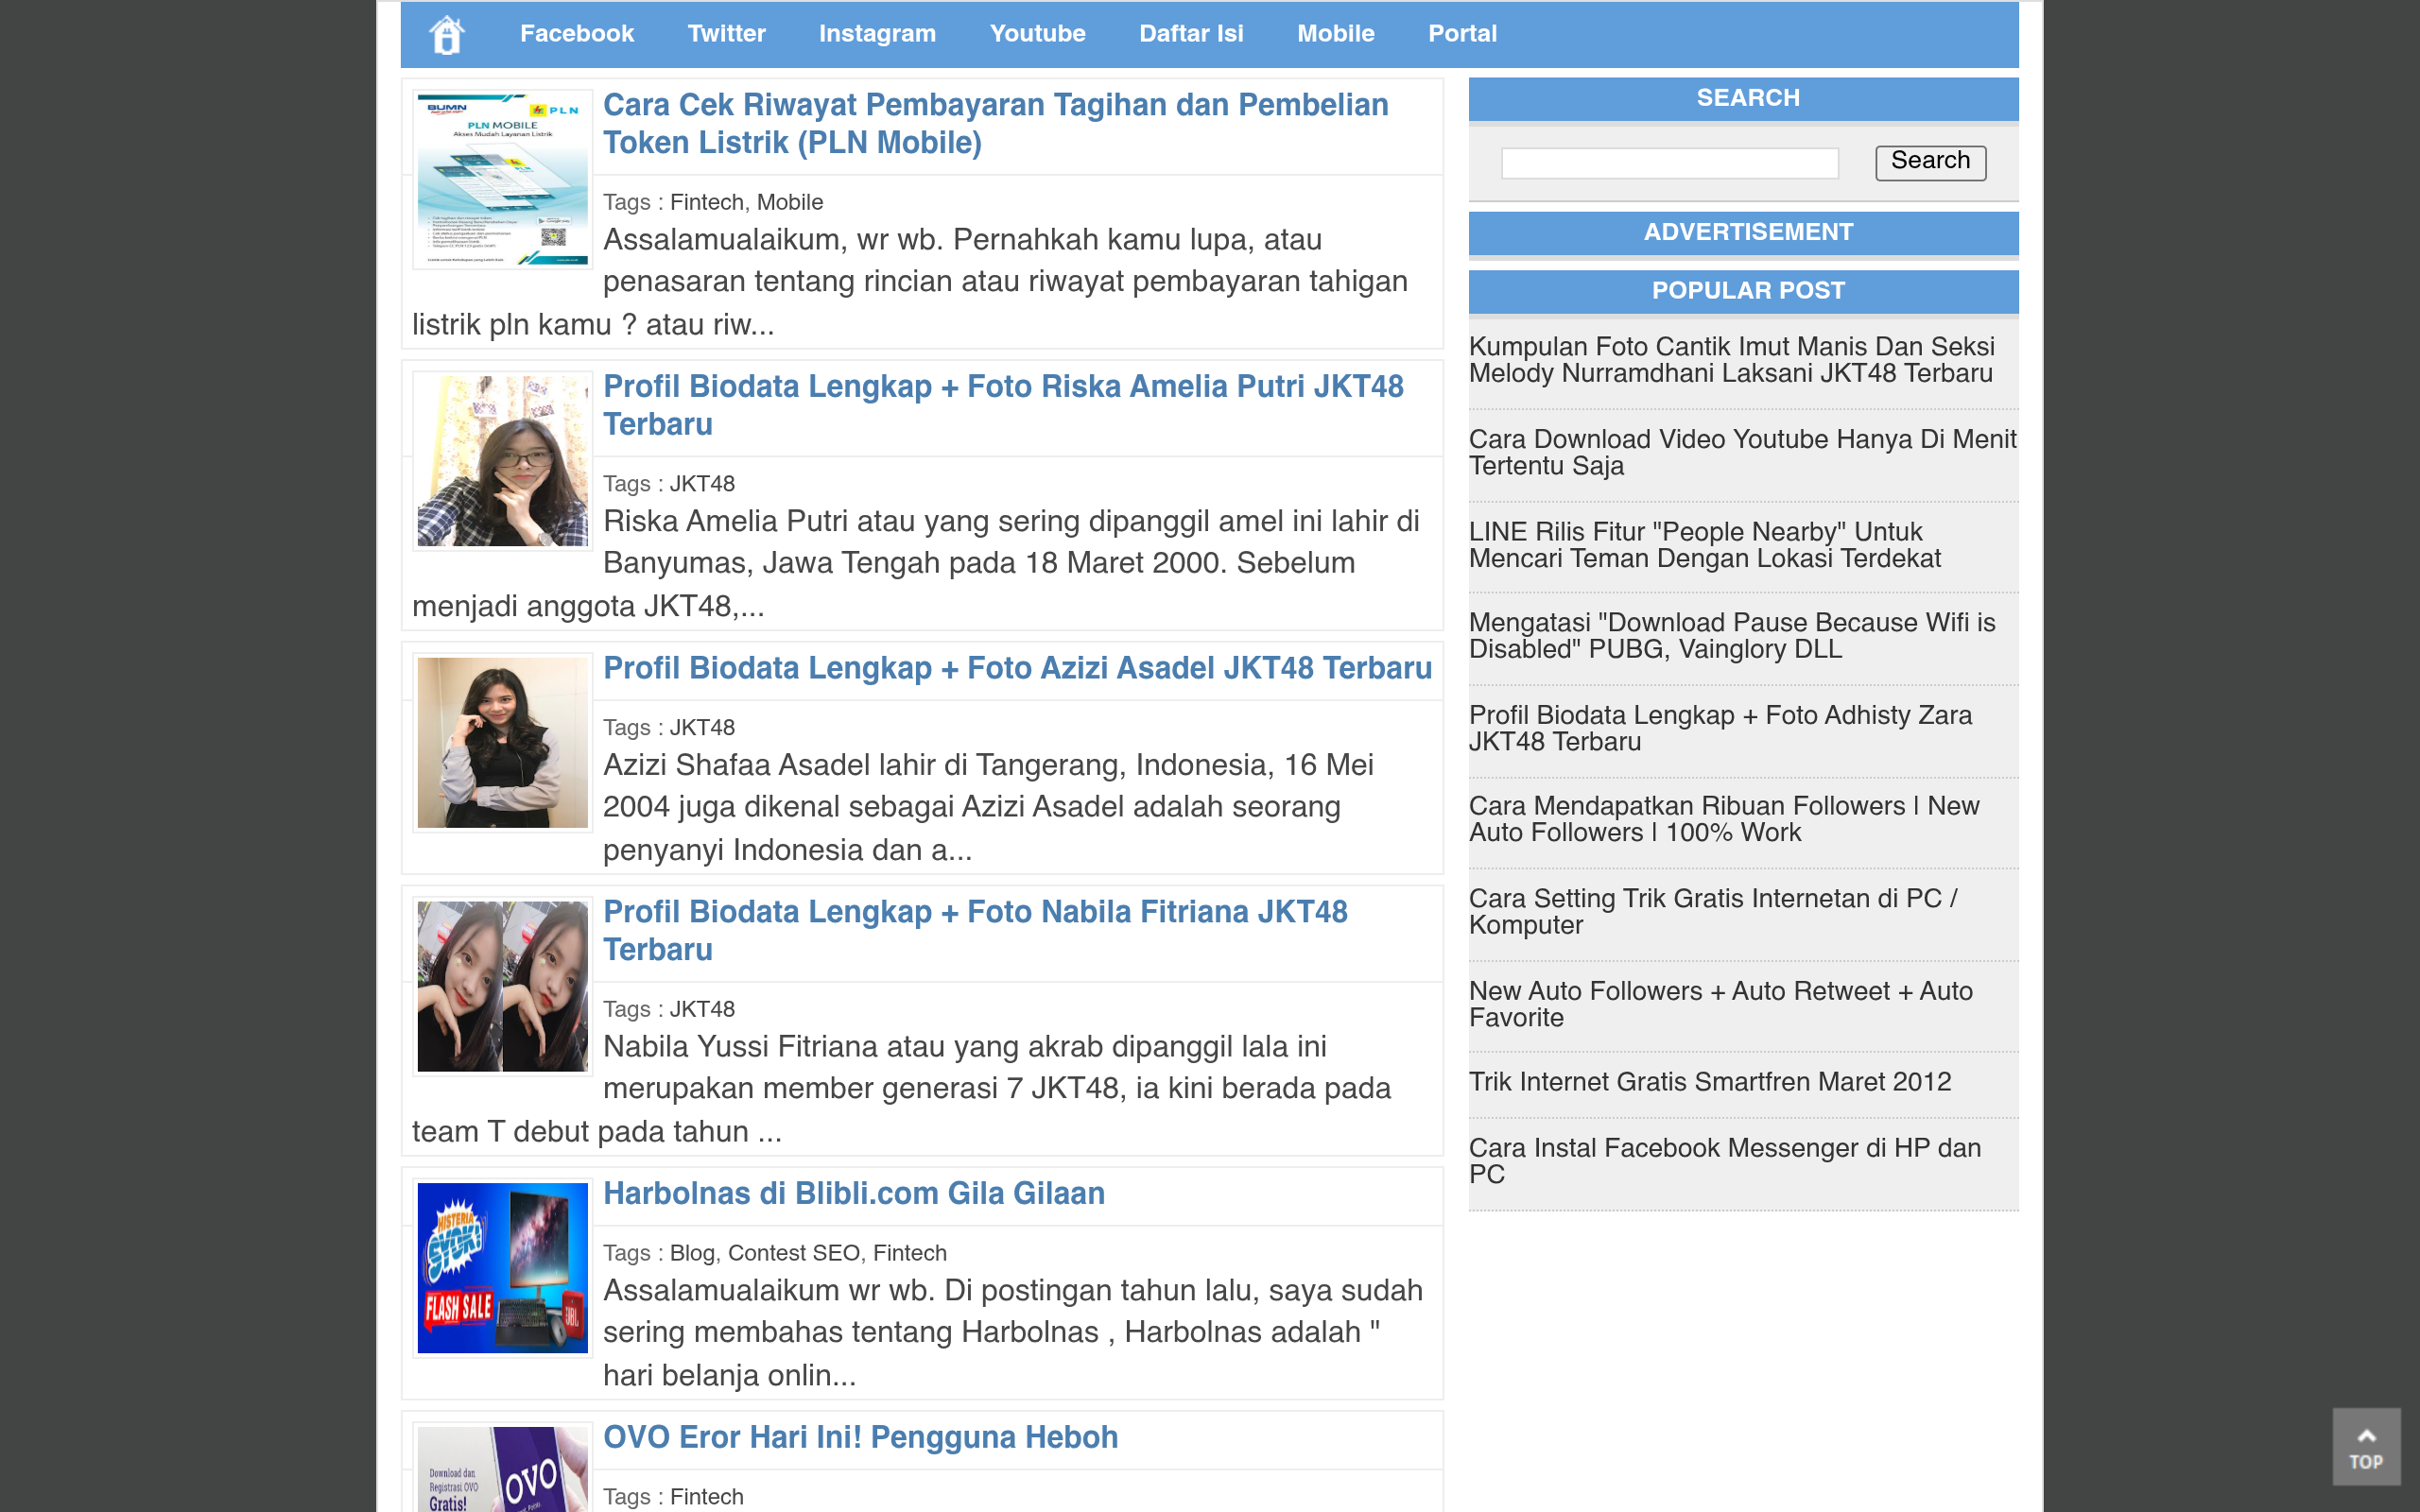Click the OVO post thumbnail
Viewport: 2420px width, 1512px height.
click(502, 1468)
